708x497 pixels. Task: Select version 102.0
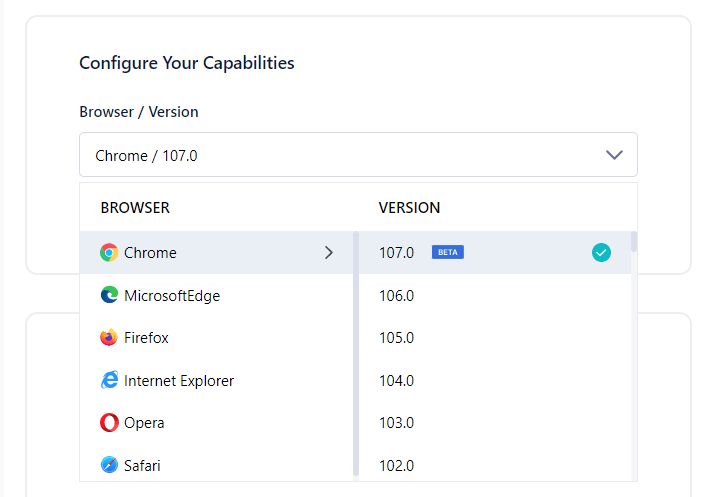click(495, 465)
